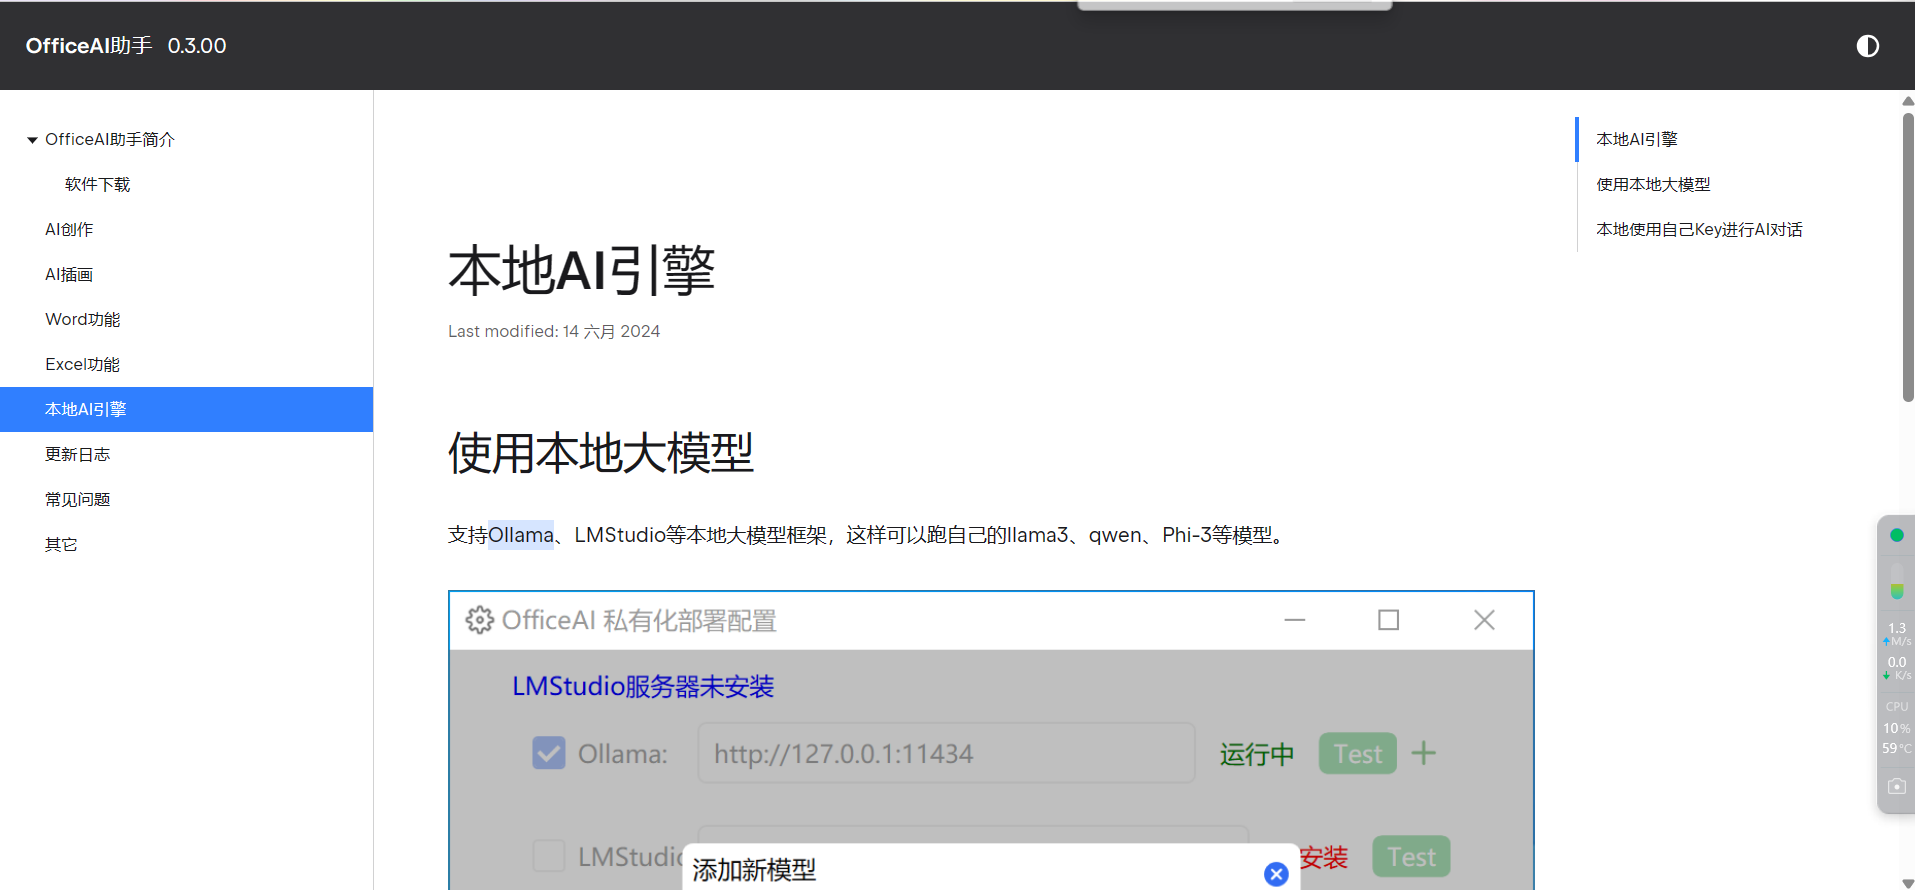Click the gear icon in OfficeAI dialog
The width and height of the screenshot is (1915, 890).
(480, 620)
